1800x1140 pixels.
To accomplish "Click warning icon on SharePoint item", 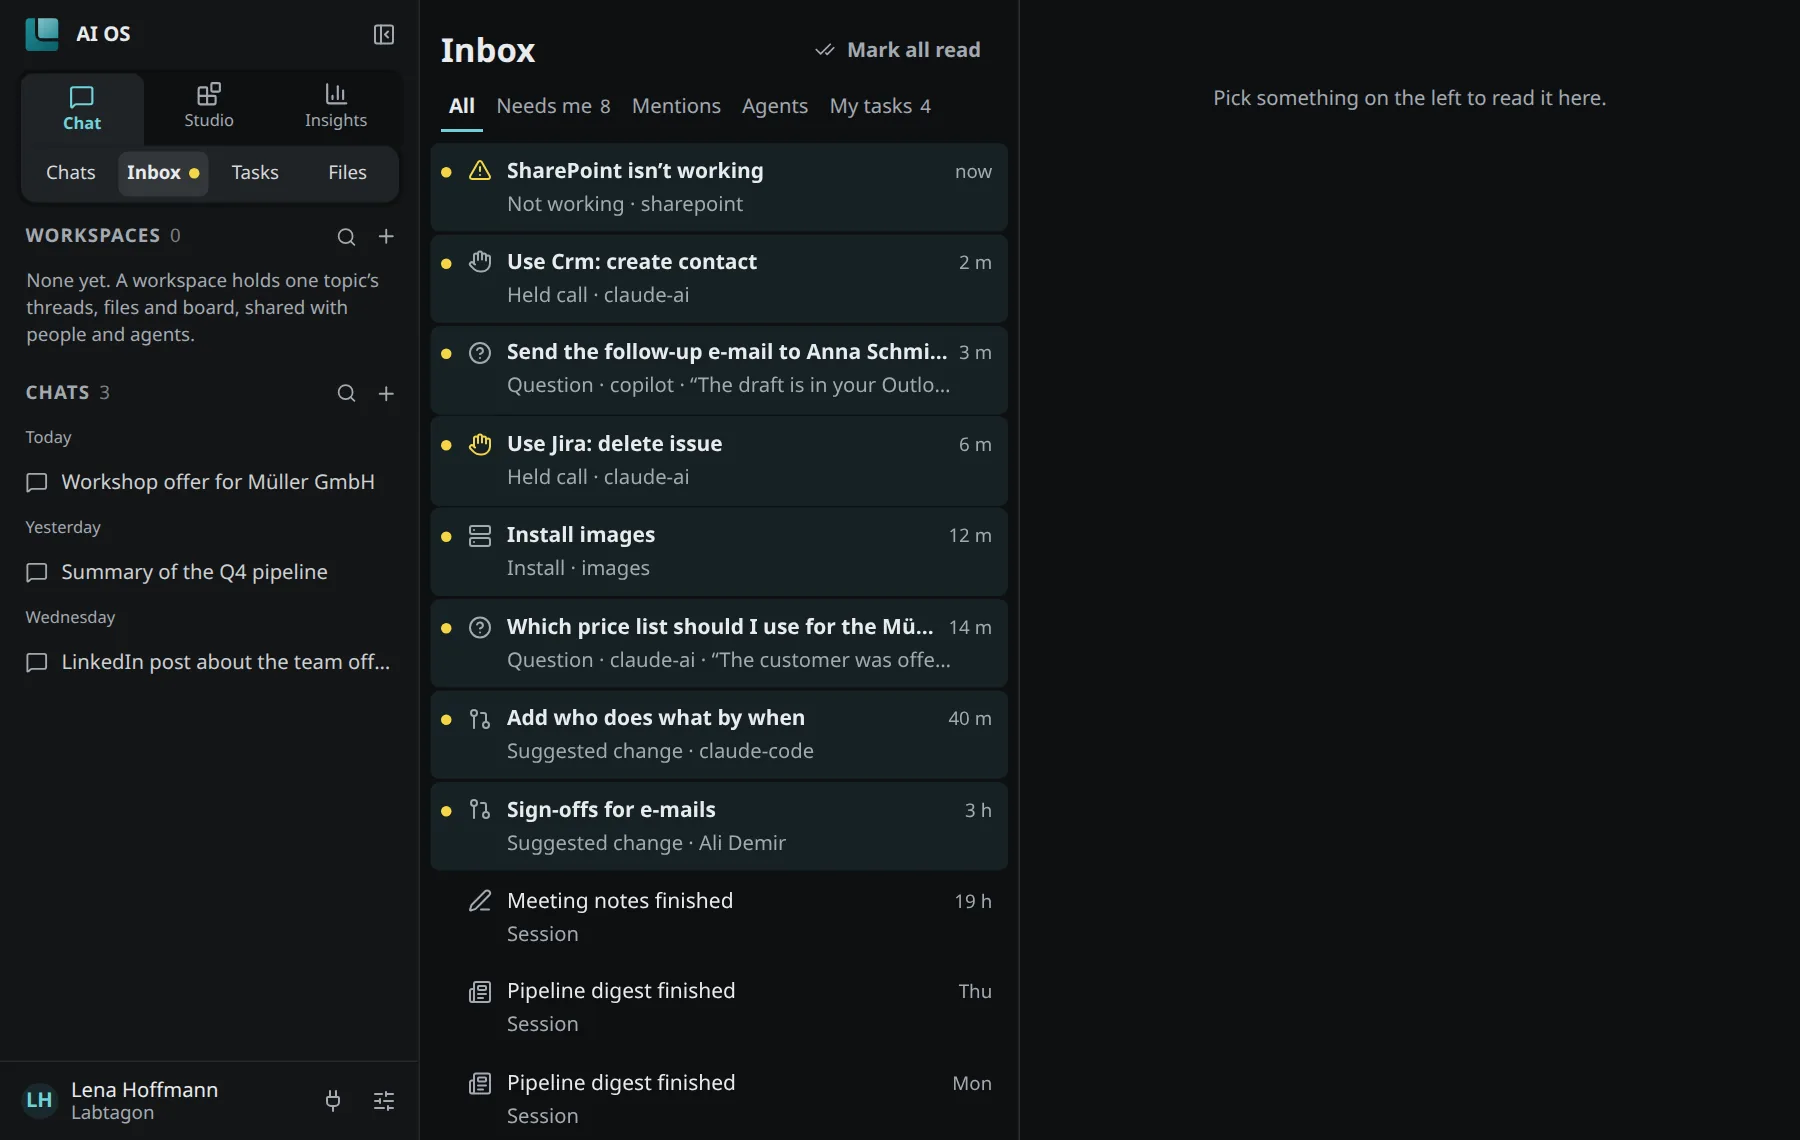I will point(480,171).
